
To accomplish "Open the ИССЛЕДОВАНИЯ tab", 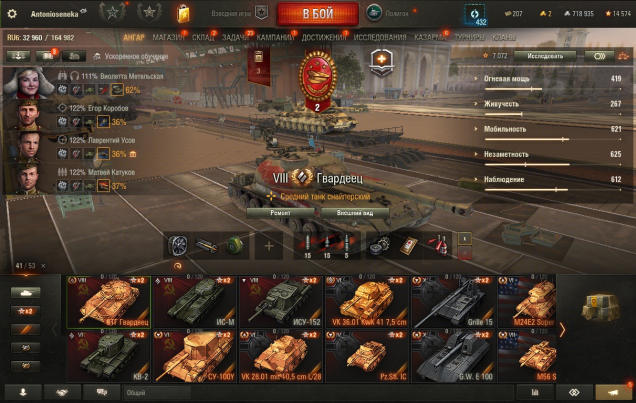I will 380,37.
